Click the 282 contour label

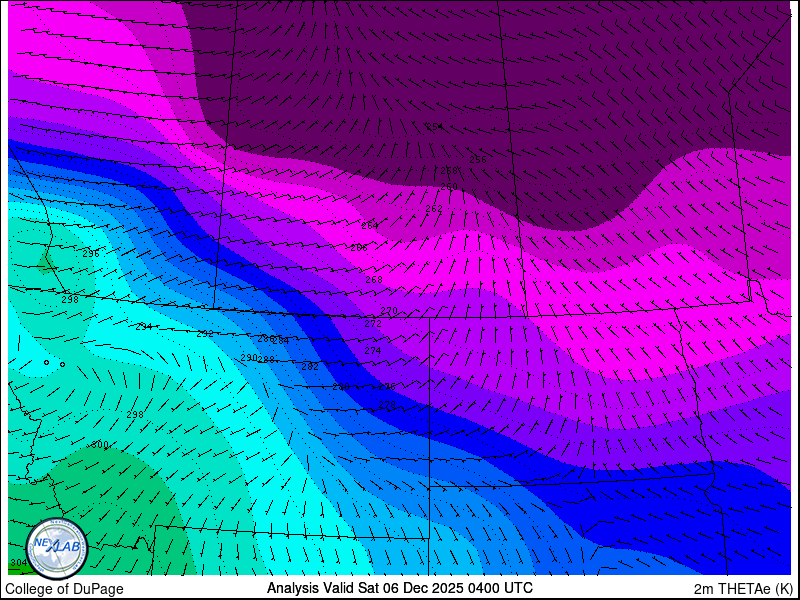pyautogui.click(x=310, y=366)
